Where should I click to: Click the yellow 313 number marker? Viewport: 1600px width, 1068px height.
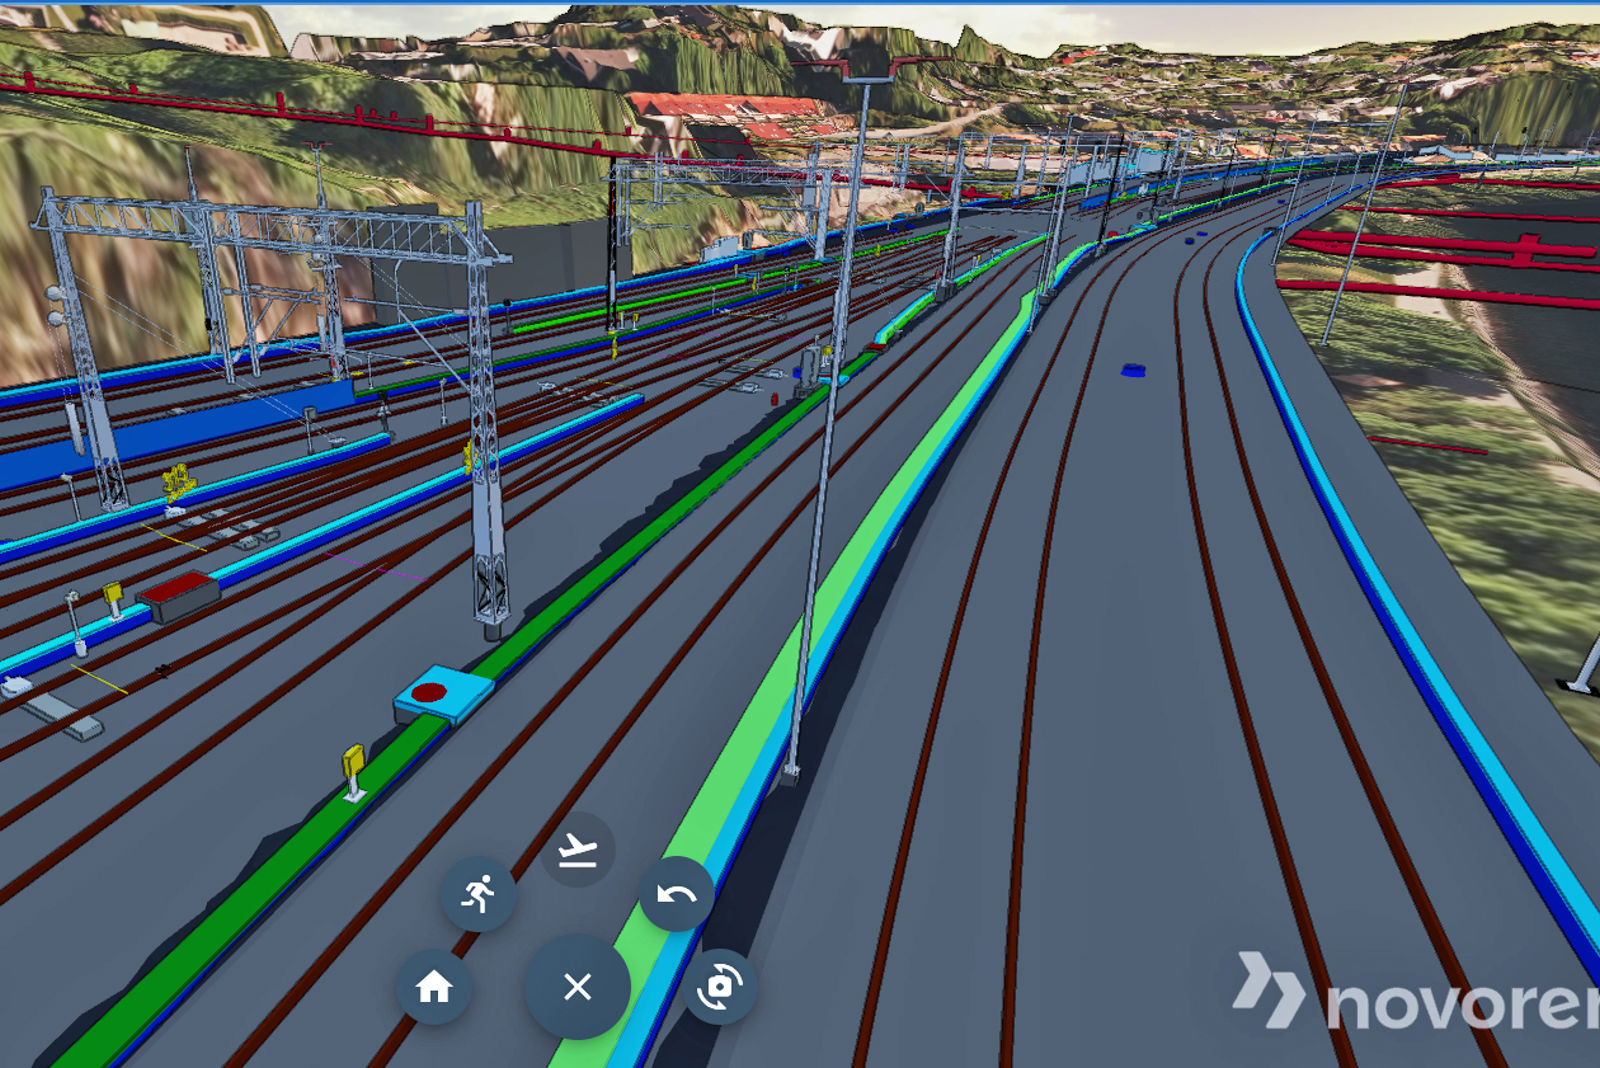[x=178, y=482]
